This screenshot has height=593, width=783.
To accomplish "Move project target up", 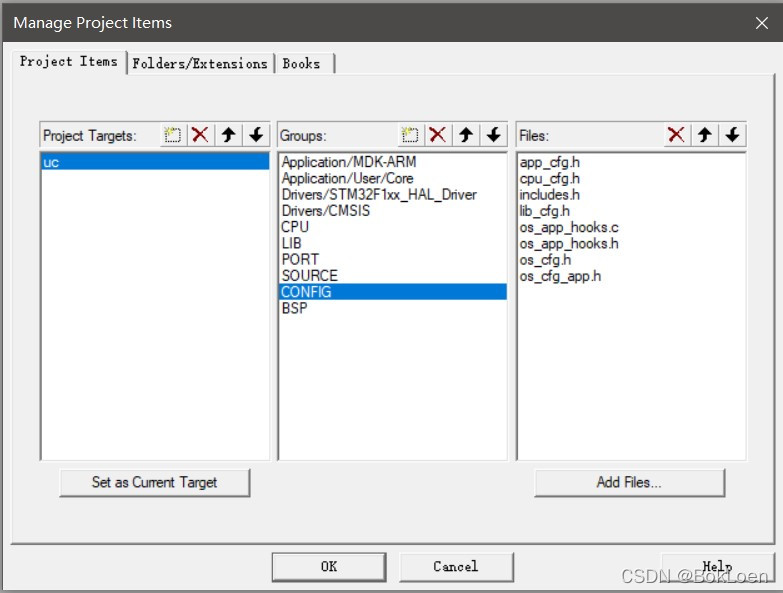I will coord(228,135).
